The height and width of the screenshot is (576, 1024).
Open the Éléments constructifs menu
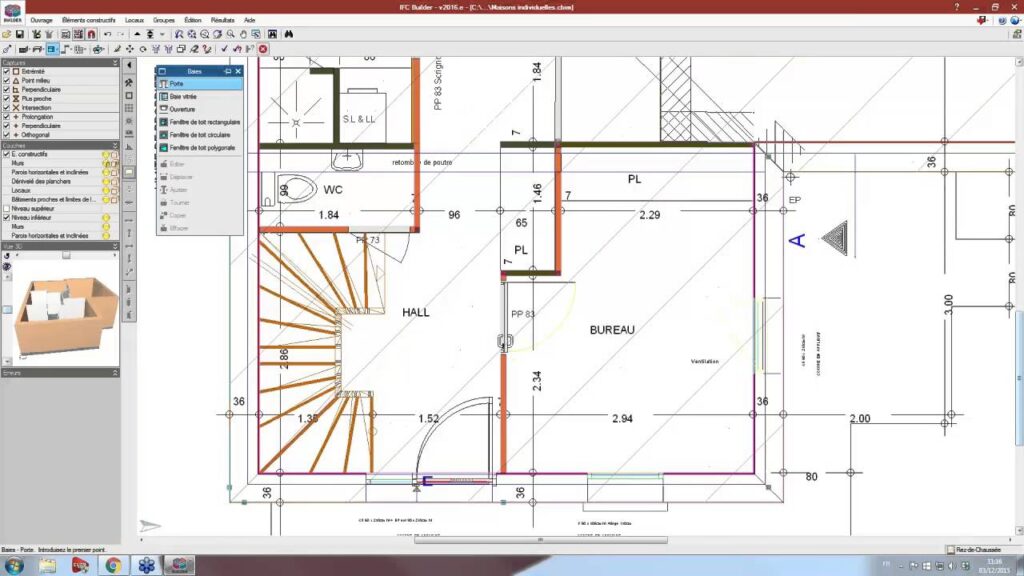coord(88,20)
